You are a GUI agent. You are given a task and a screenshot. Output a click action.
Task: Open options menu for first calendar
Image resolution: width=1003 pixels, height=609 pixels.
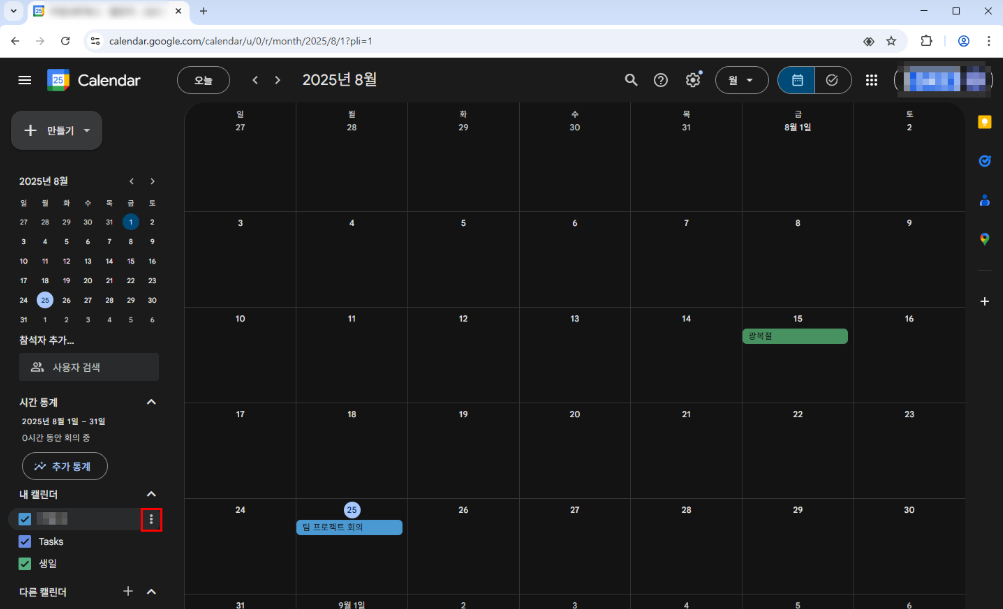click(x=151, y=519)
